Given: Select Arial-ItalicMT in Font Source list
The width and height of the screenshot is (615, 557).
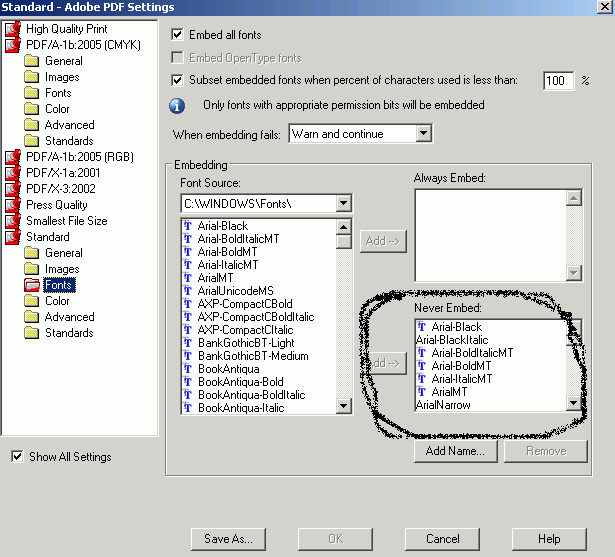Looking at the screenshot, I should click(x=228, y=265).
